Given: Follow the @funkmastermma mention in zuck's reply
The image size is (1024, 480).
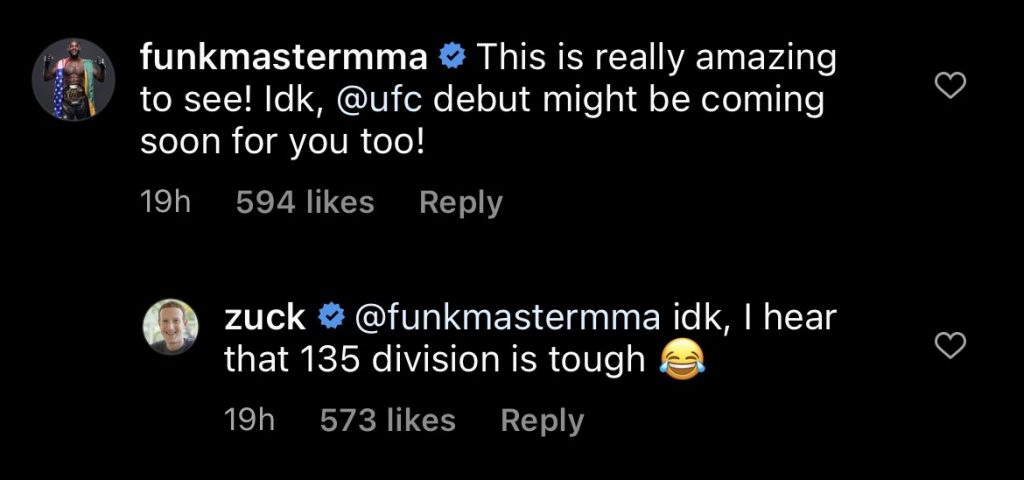Looking at the screenshot, I should 503,318.
